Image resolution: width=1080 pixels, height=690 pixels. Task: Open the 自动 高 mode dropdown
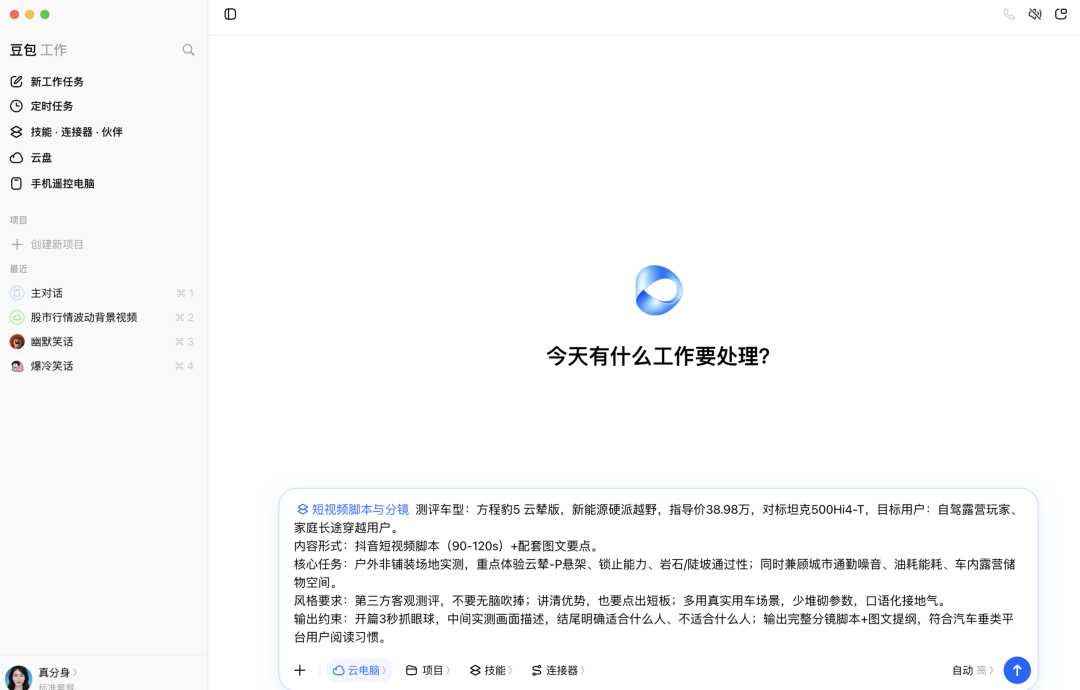pos(973,670)
